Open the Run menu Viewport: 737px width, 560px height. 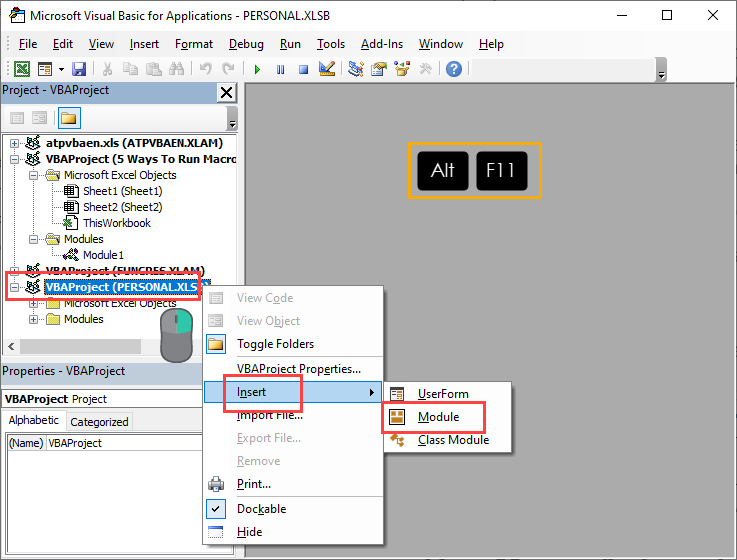point(290,44)
